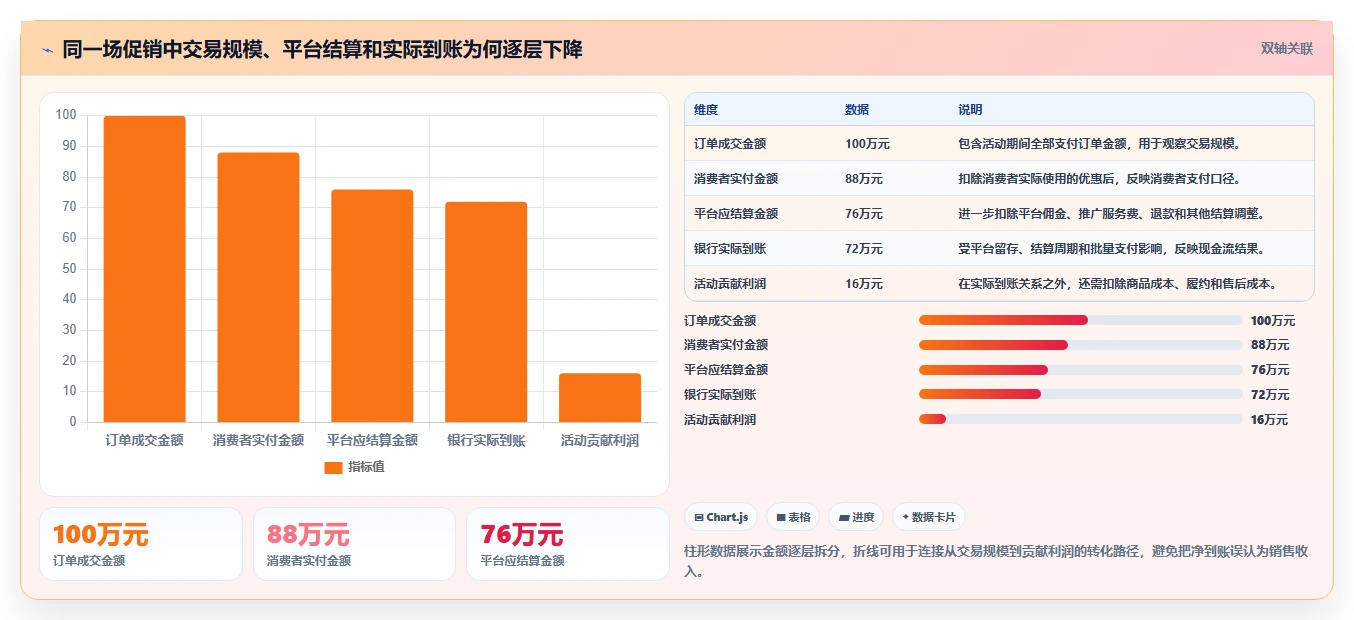Click the 消费者实付金额 progress bar showing 88万元
This screenshot has width=1354, height=620.
click(1081, 345)
